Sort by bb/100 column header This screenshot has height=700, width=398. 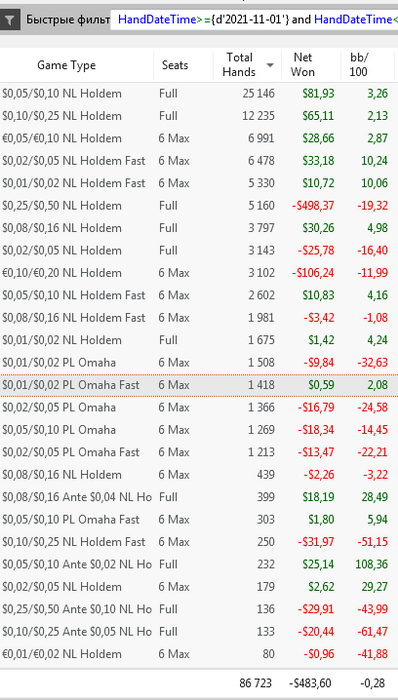(x=358, y=65)
